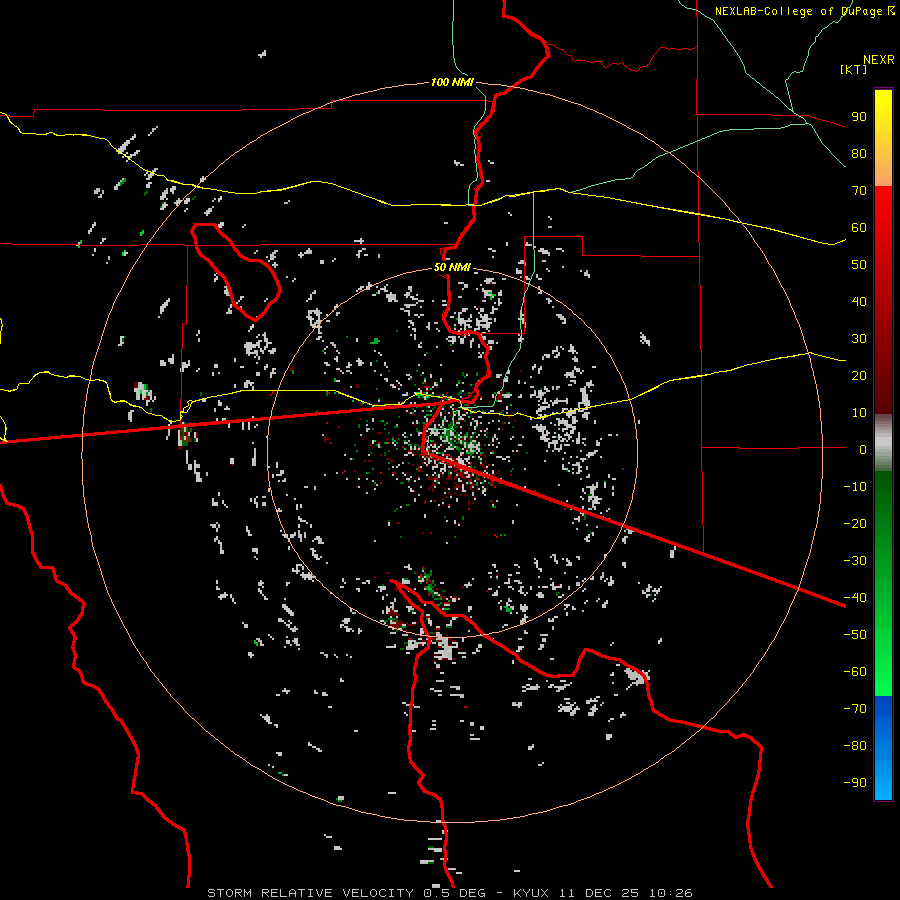Click the 11 DEC 25 date in caption

click(x=599, y=893)
